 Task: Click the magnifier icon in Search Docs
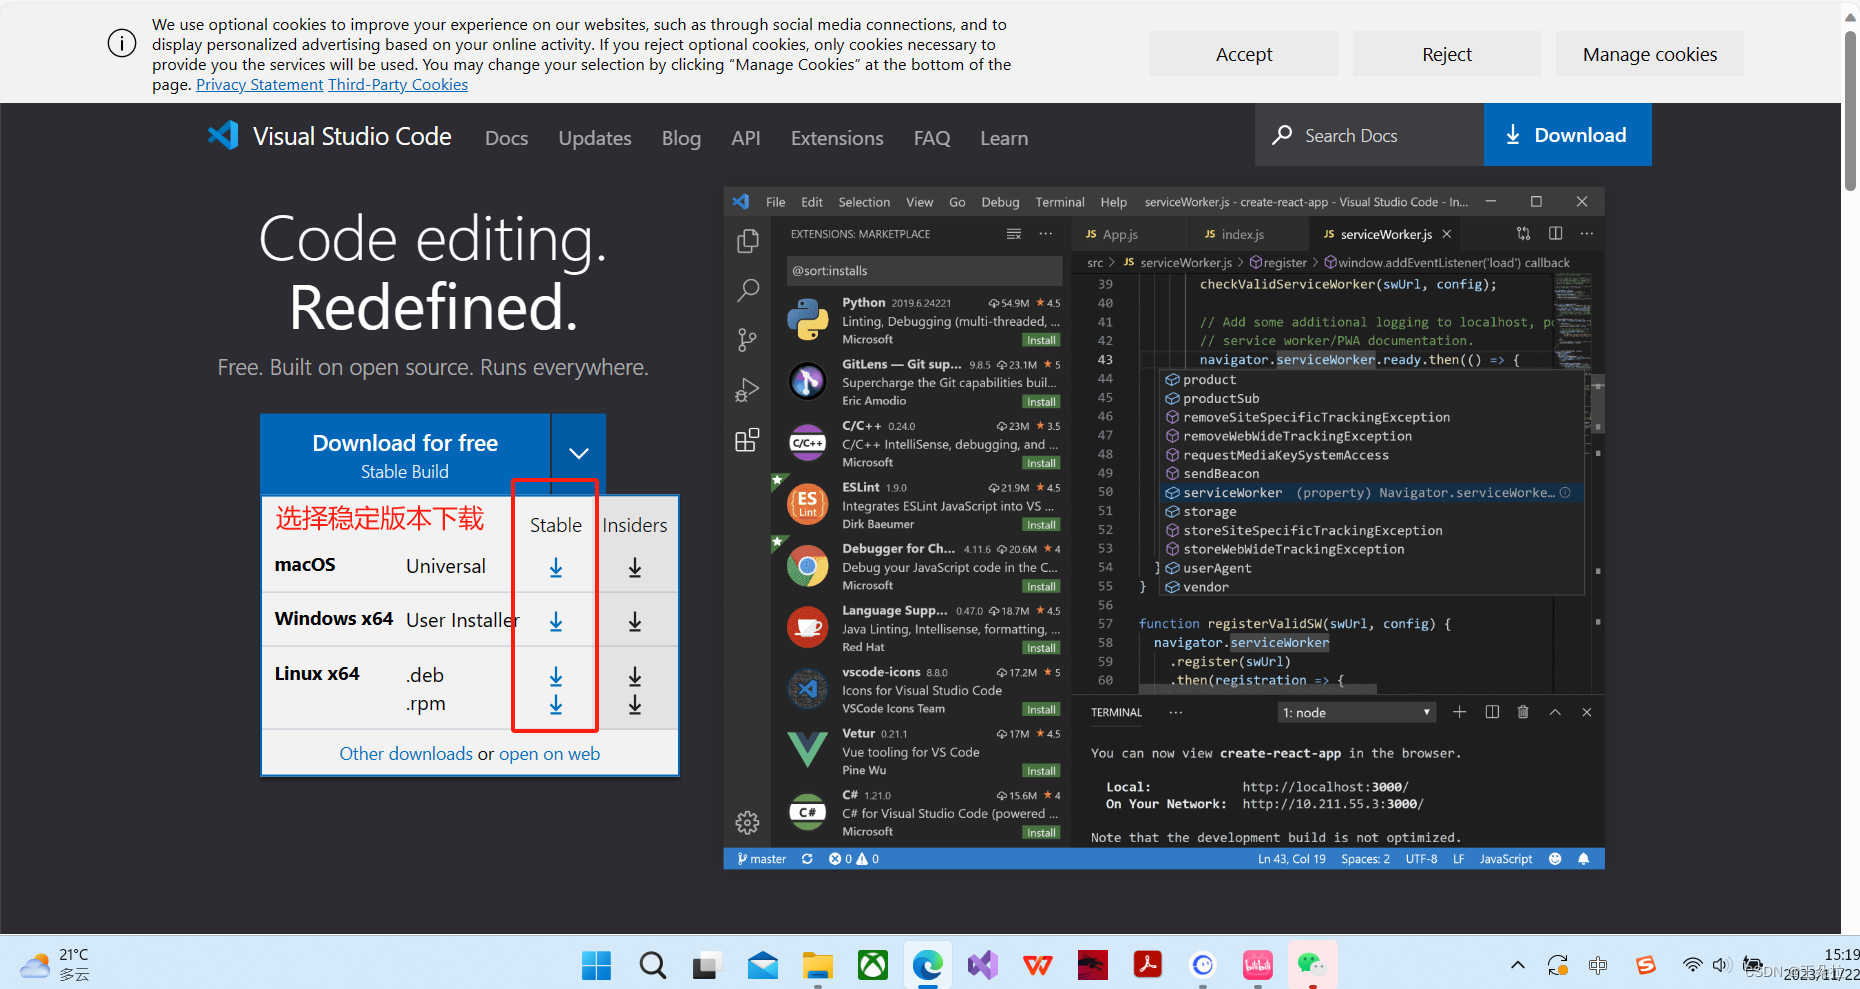[1282, 135]
